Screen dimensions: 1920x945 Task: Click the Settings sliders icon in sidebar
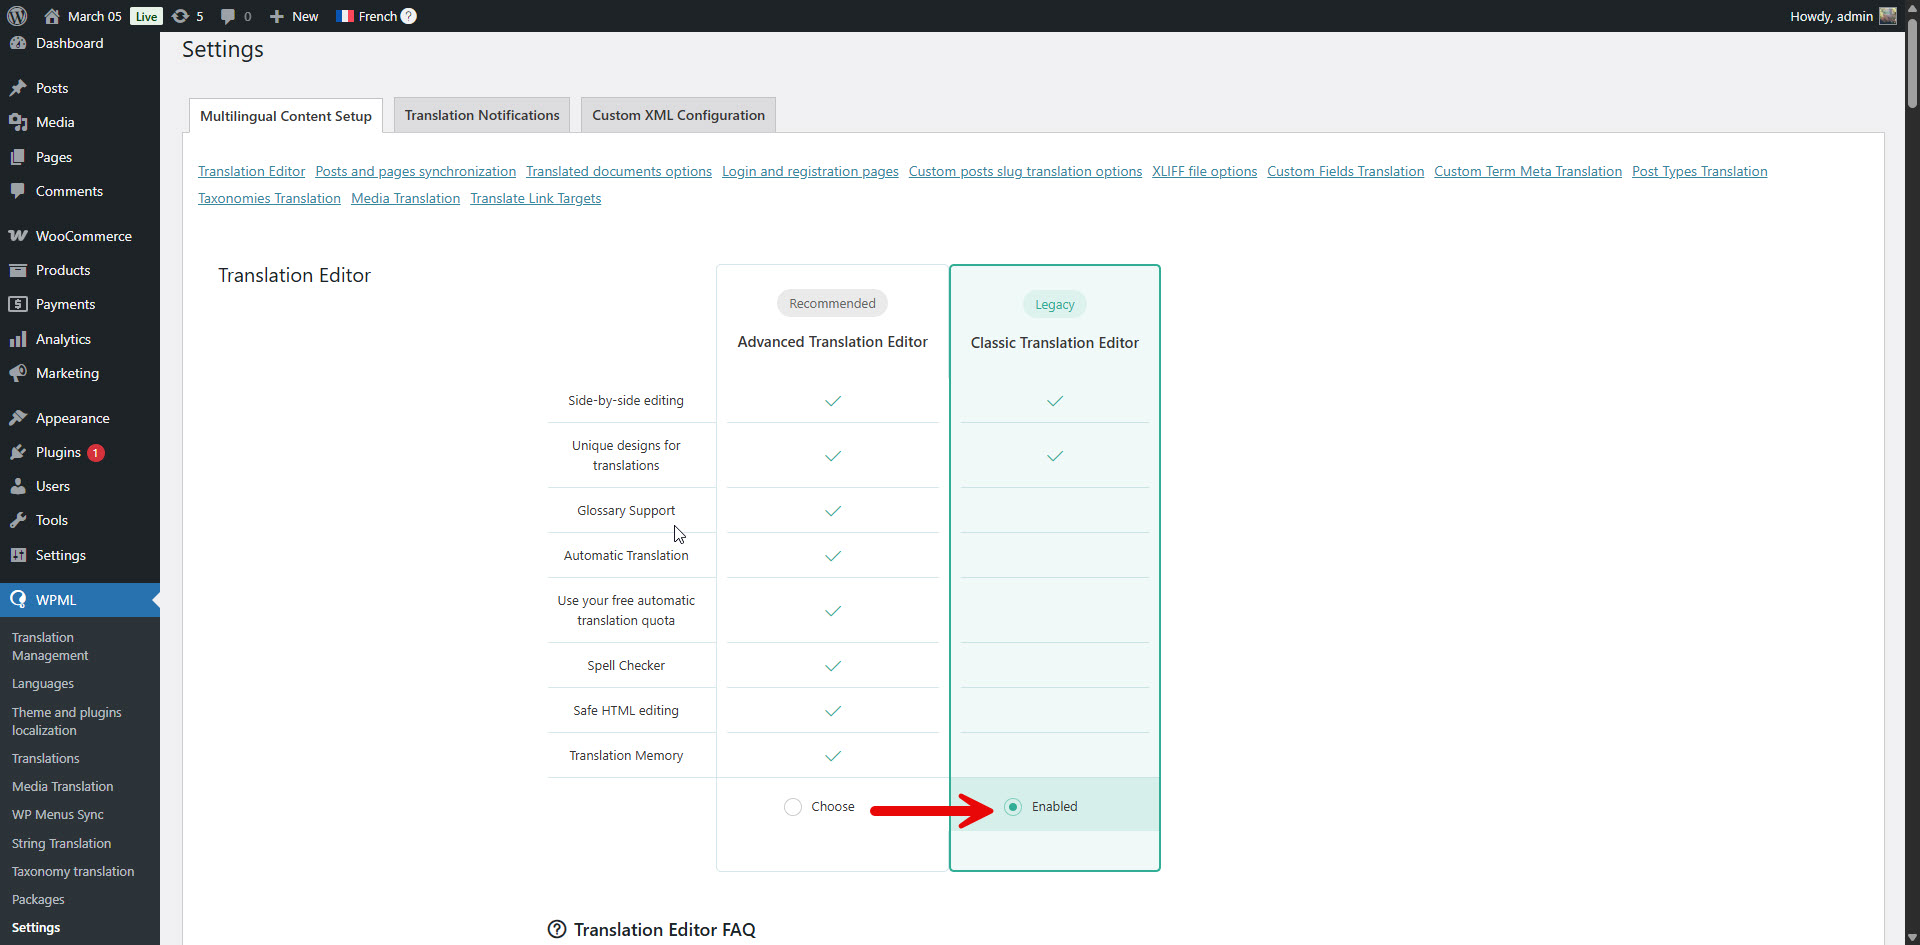(18, 555)
